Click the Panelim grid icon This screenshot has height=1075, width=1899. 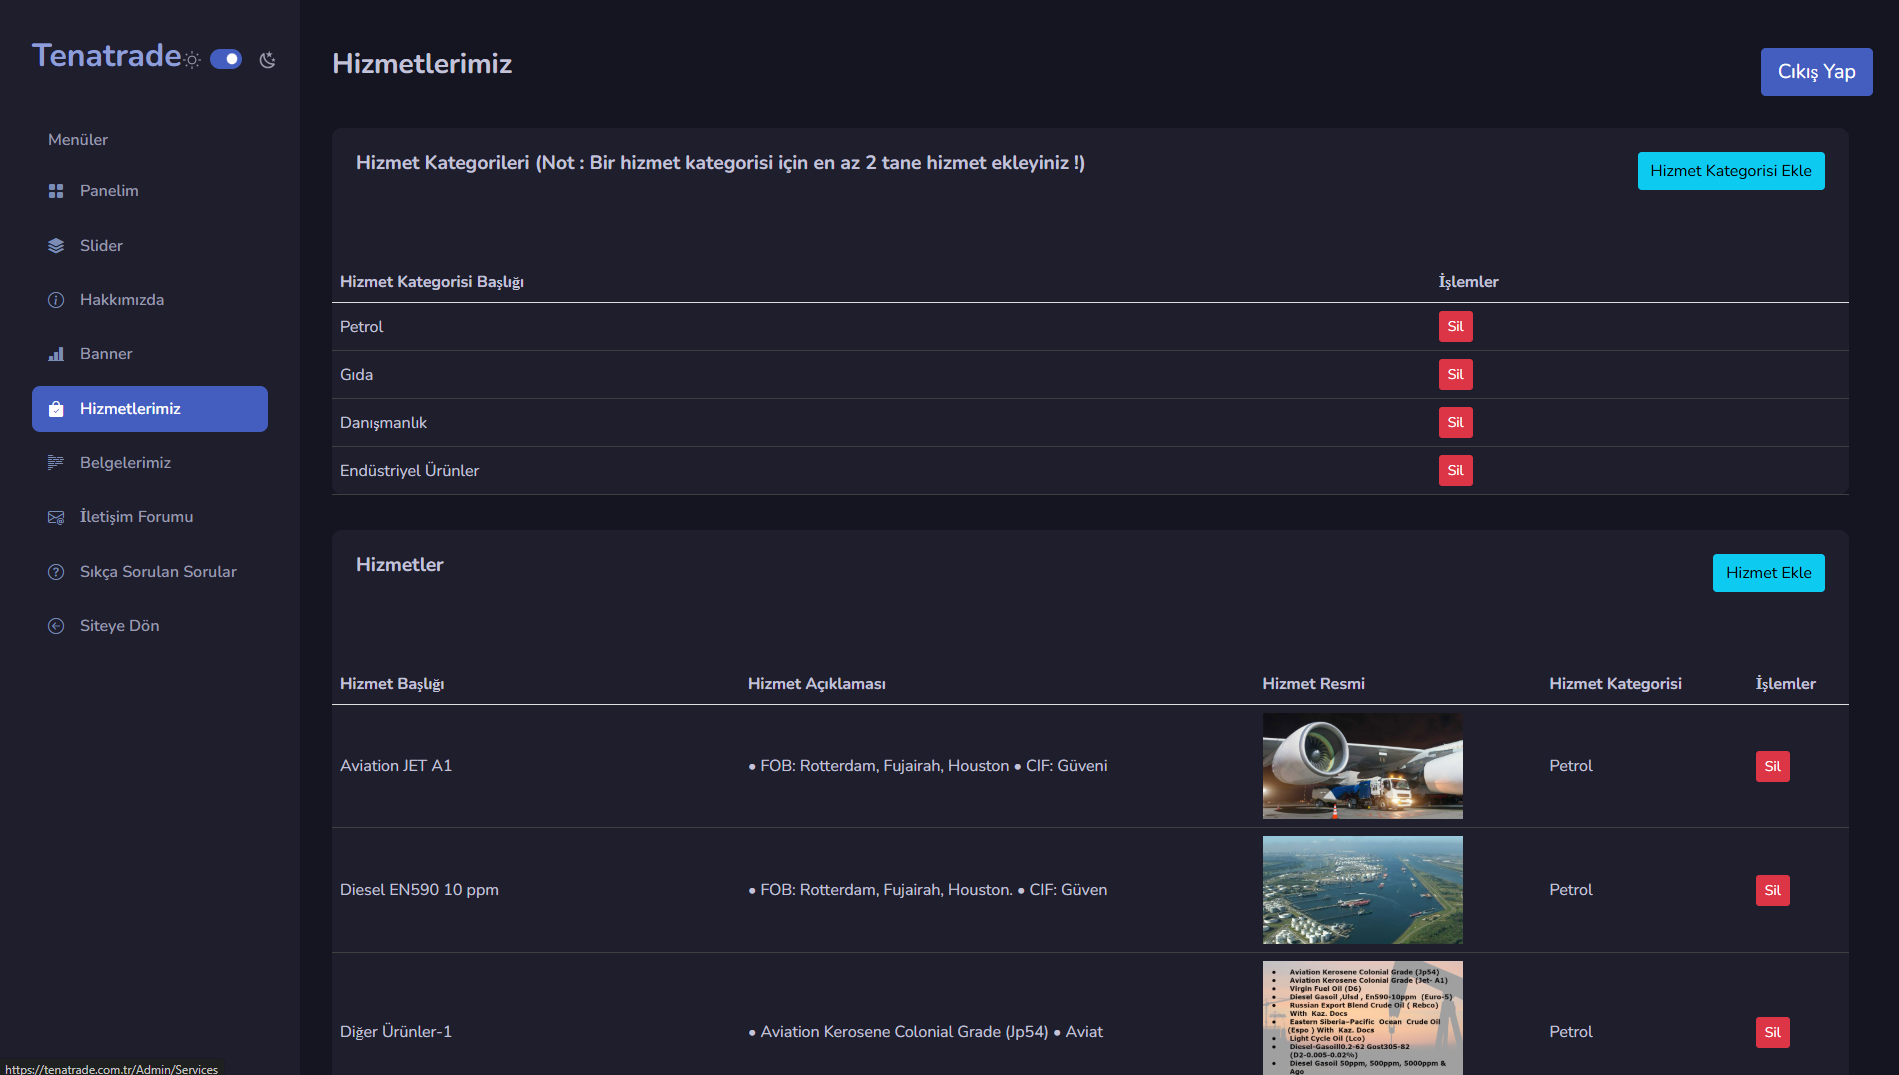tap(56, 191)
